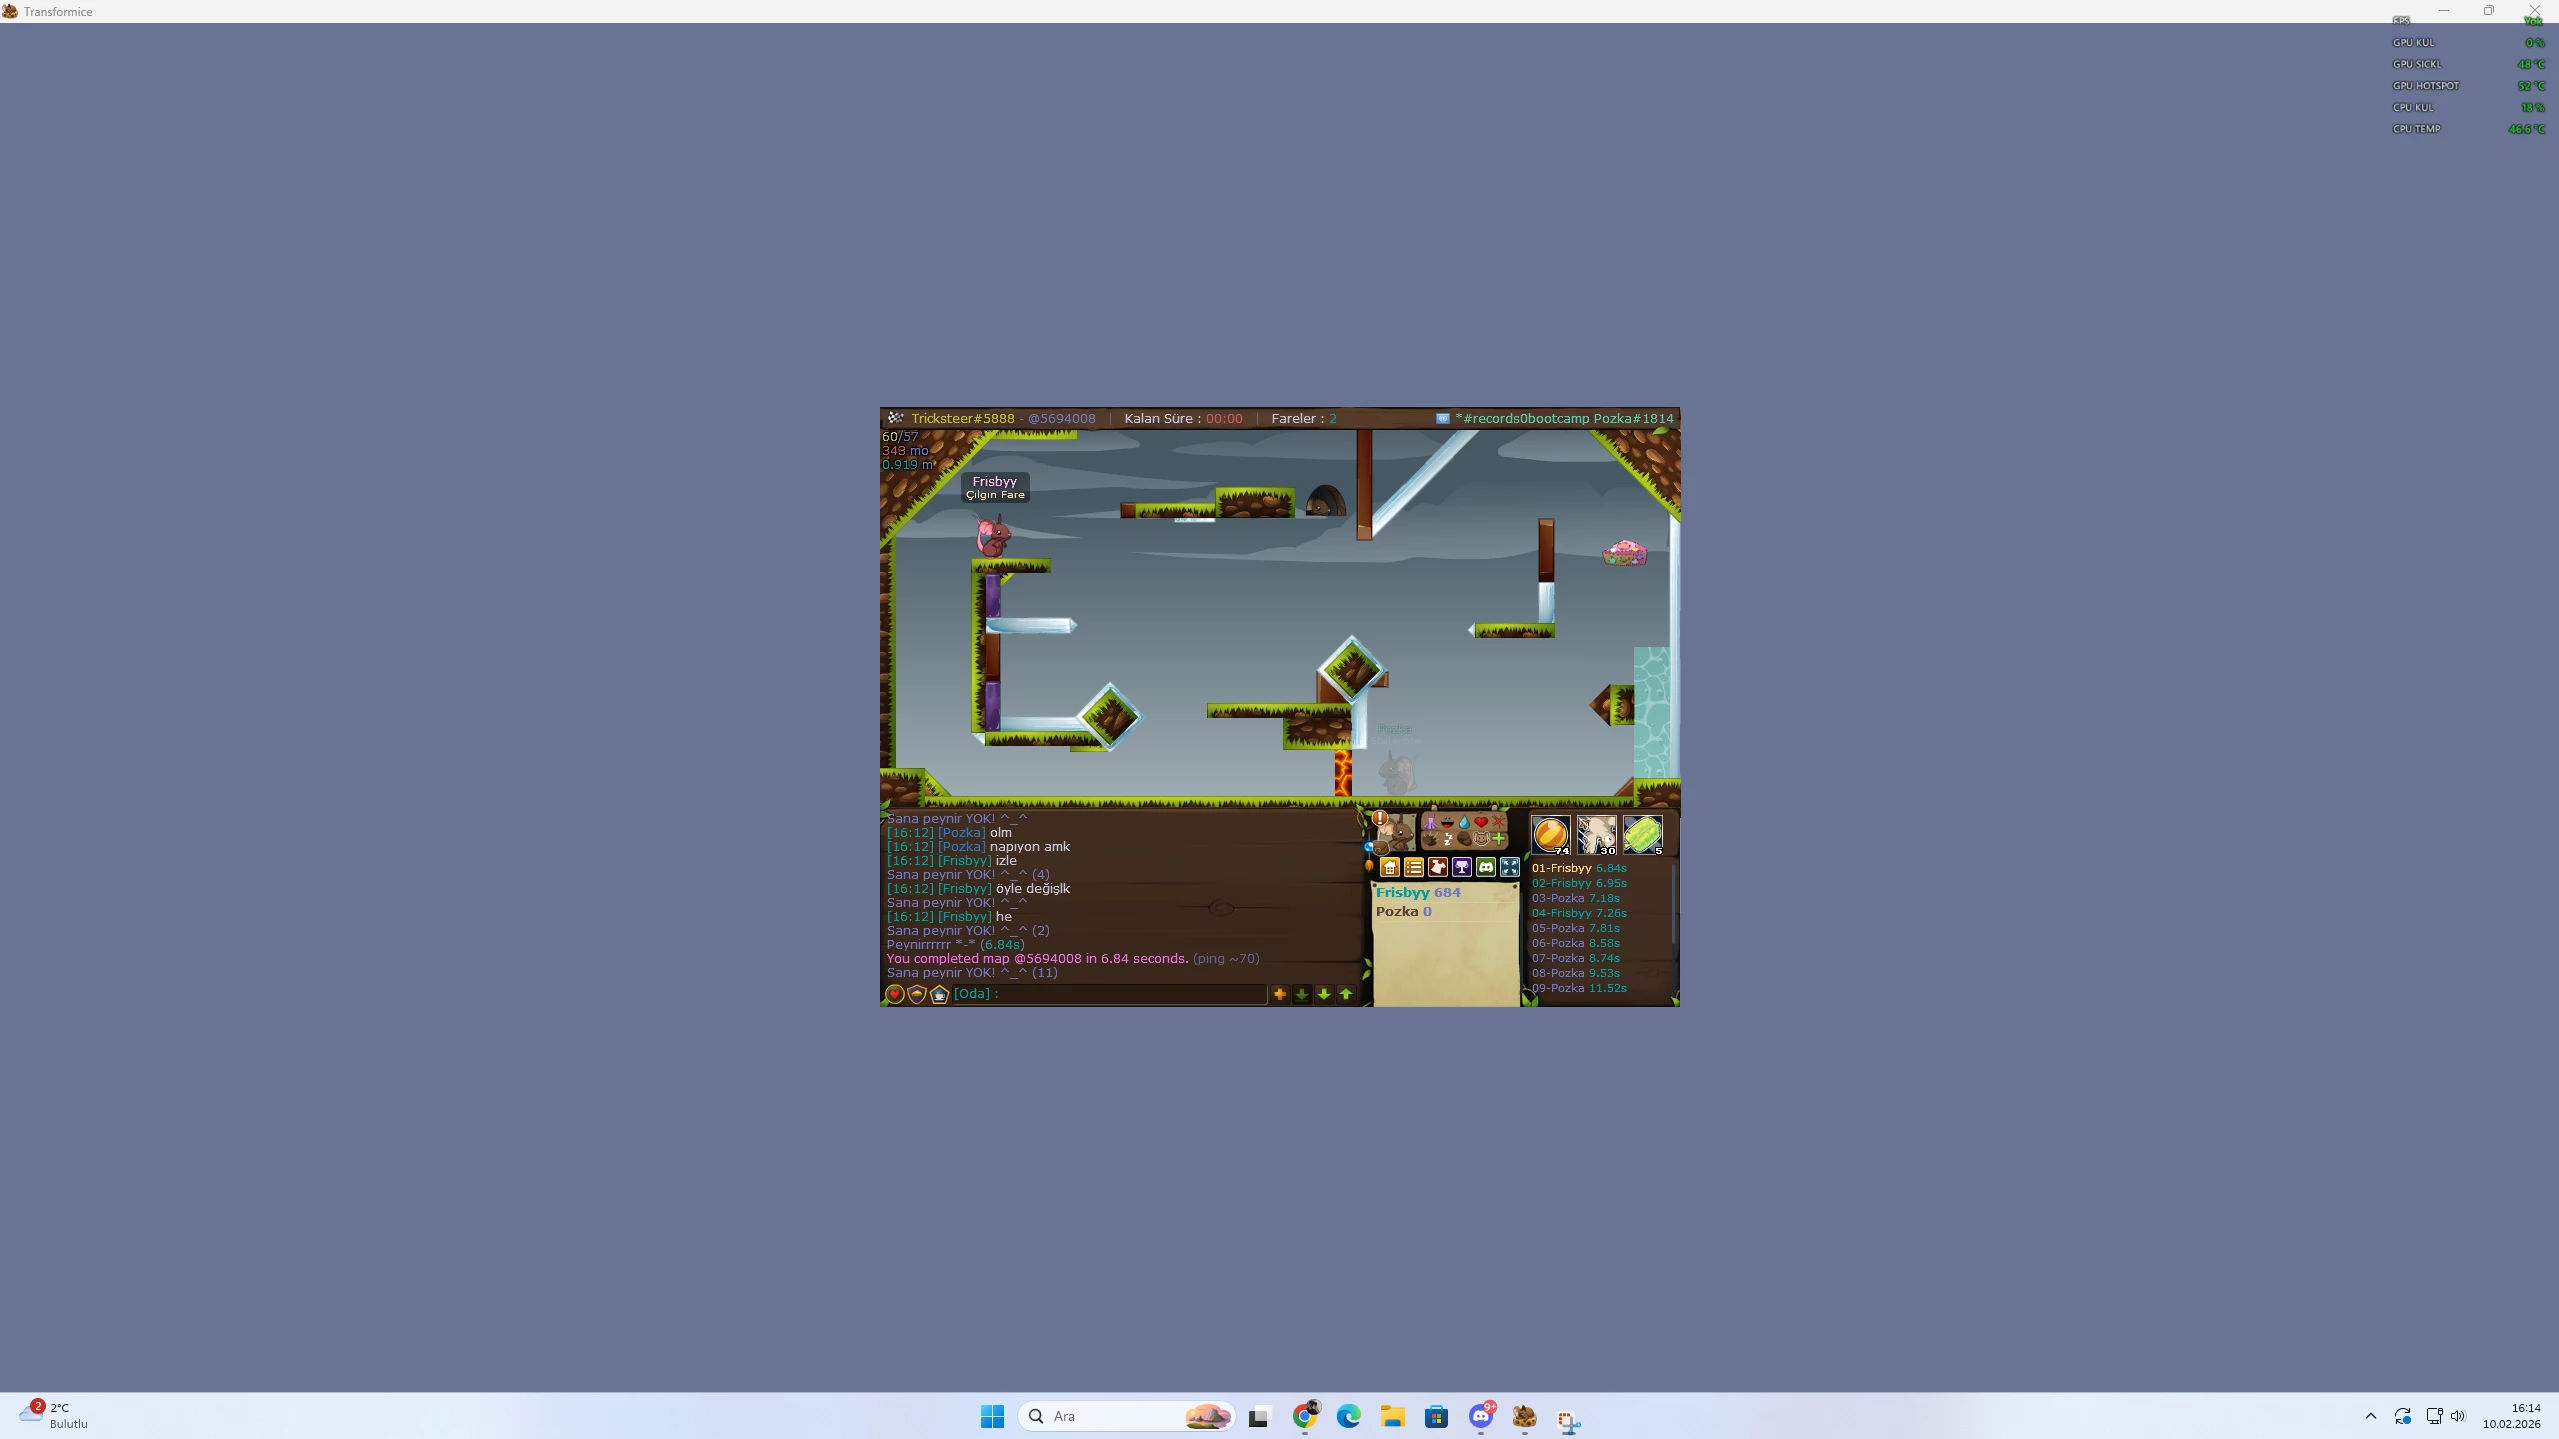This screenshot has height=1439, width=2559.
Task: Trigger the angry red burst emote
Action: click(1498, 822)
